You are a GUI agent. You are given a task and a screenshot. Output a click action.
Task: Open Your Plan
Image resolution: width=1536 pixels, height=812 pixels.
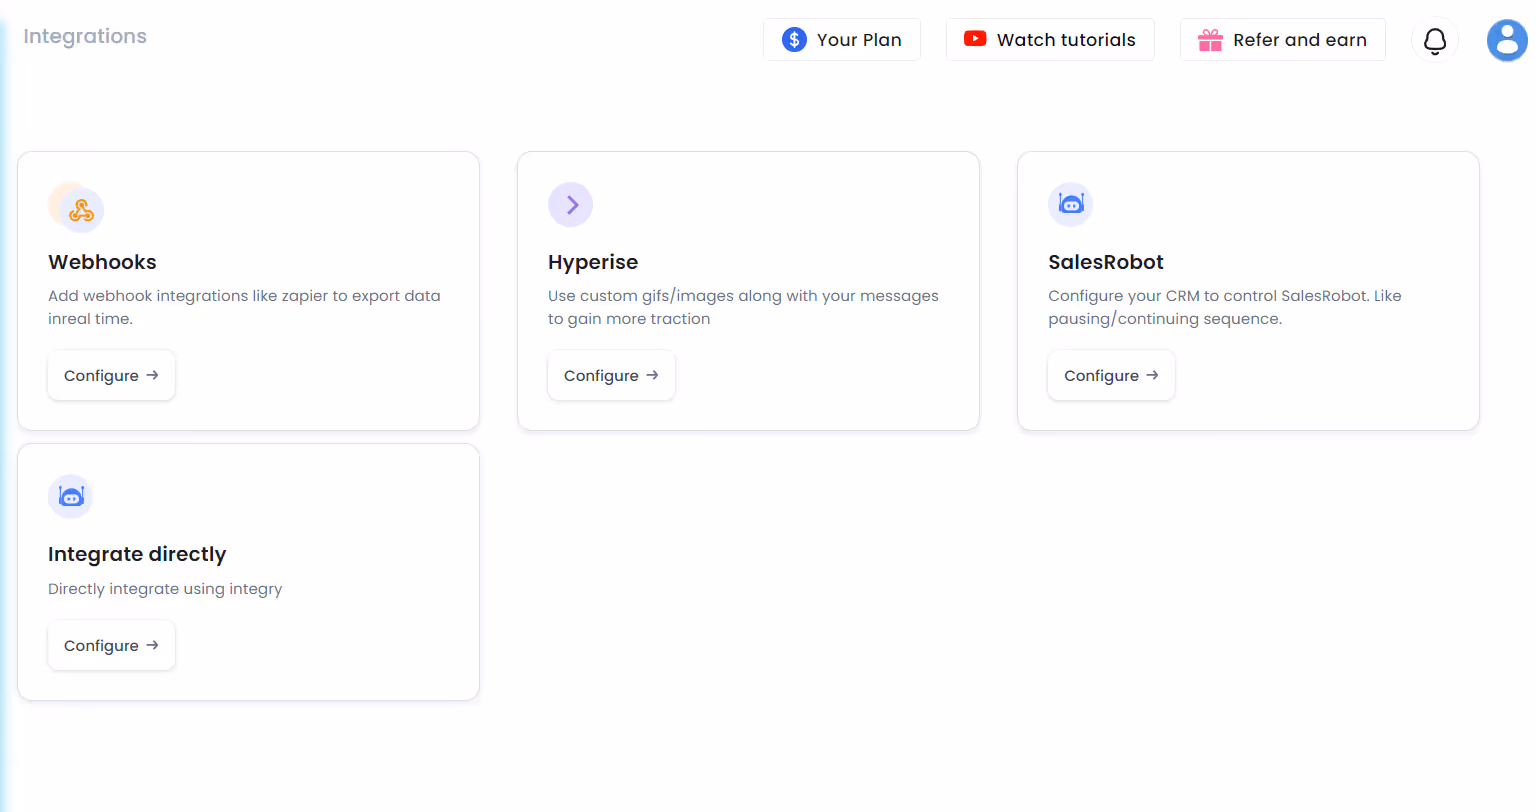coord(842,39)
